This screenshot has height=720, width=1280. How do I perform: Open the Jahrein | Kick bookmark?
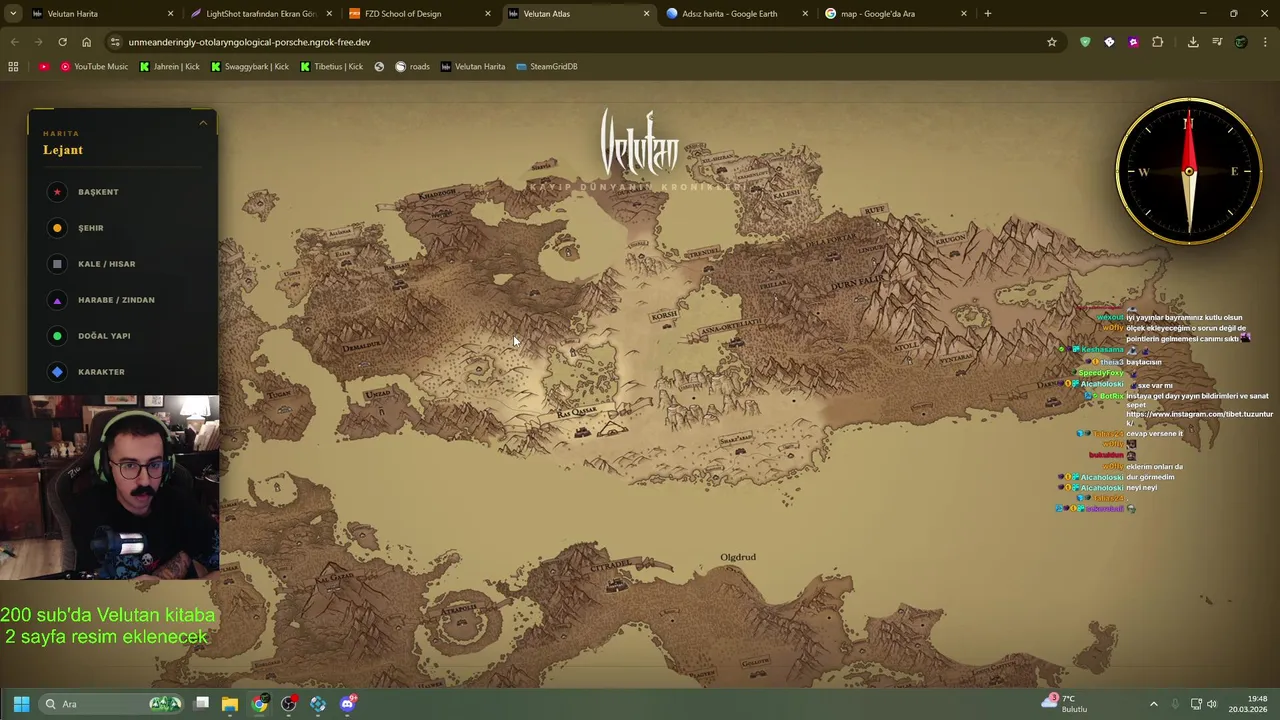[170, 66]
